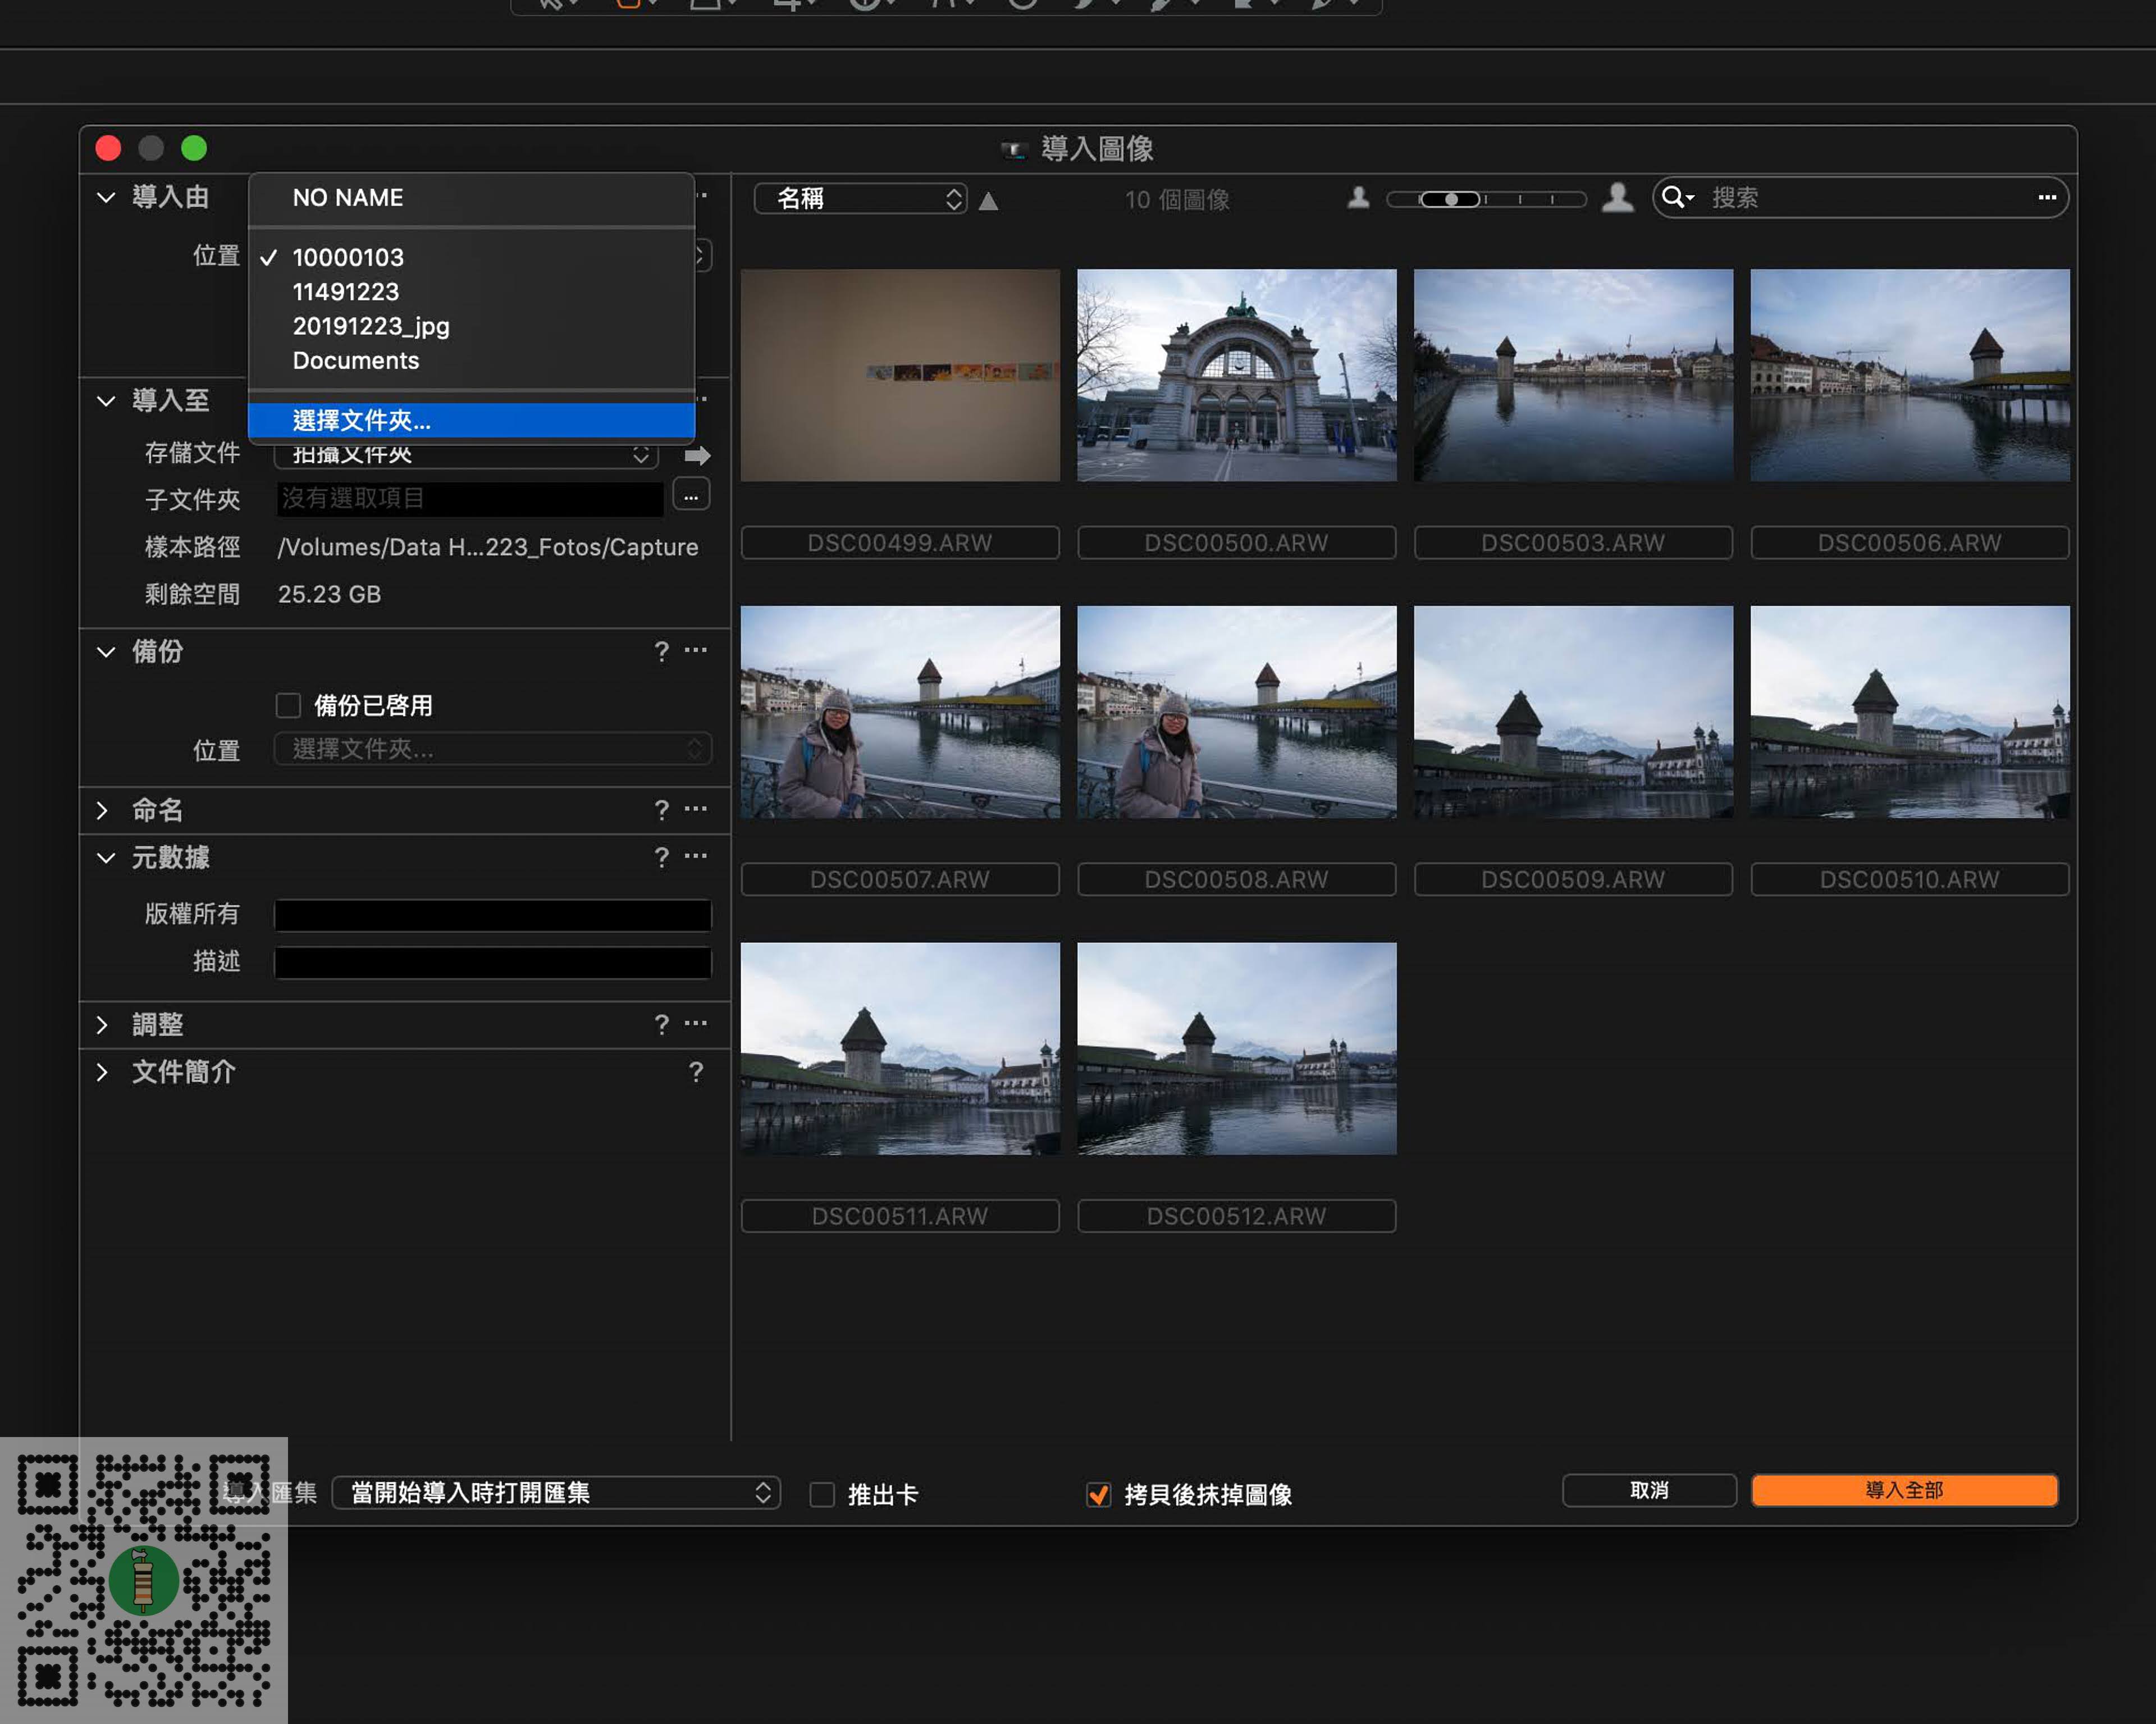Click the arrow icon beside 存儲文件
This screenshot has height=1724, width=2156.
(697, 456)
